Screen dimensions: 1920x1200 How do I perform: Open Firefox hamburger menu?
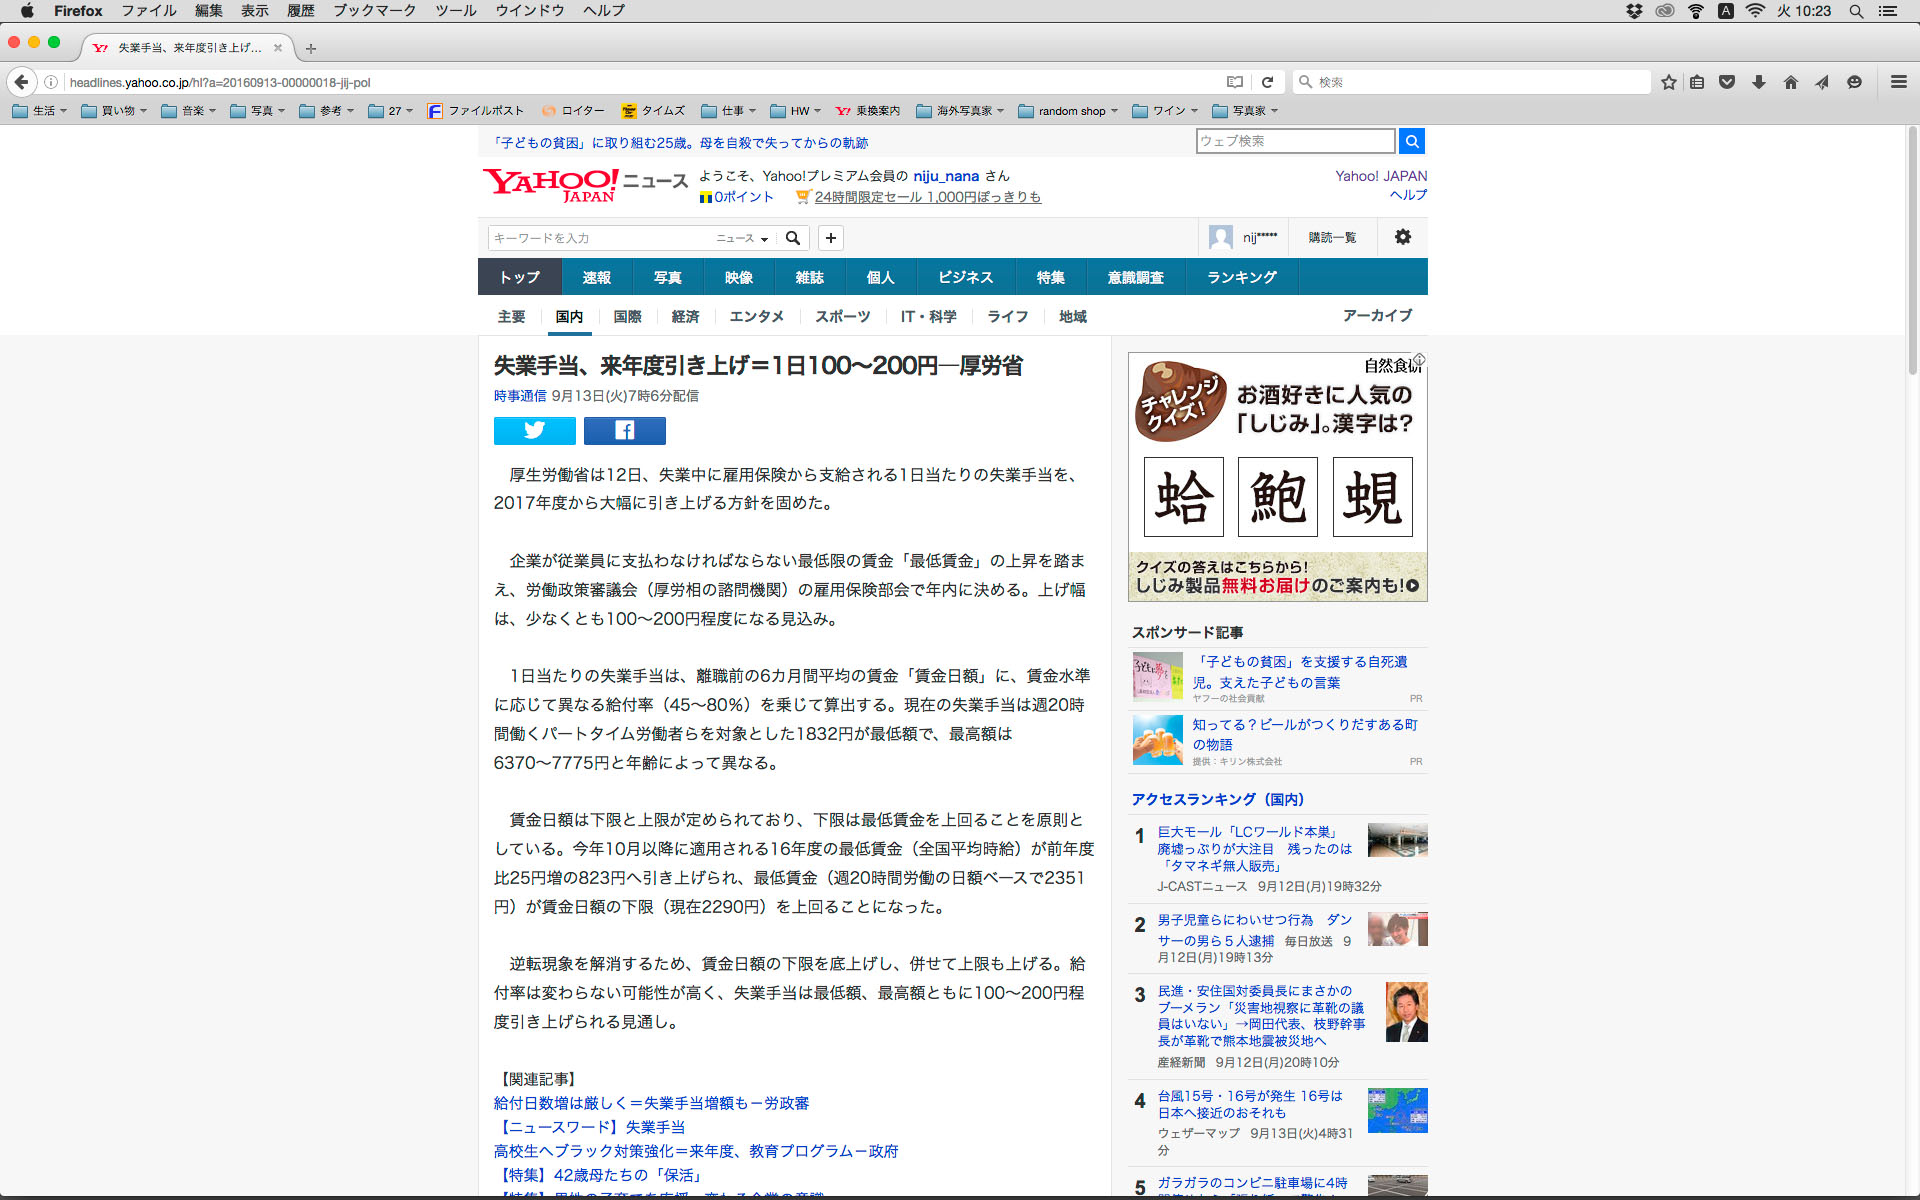[1898, 82]
